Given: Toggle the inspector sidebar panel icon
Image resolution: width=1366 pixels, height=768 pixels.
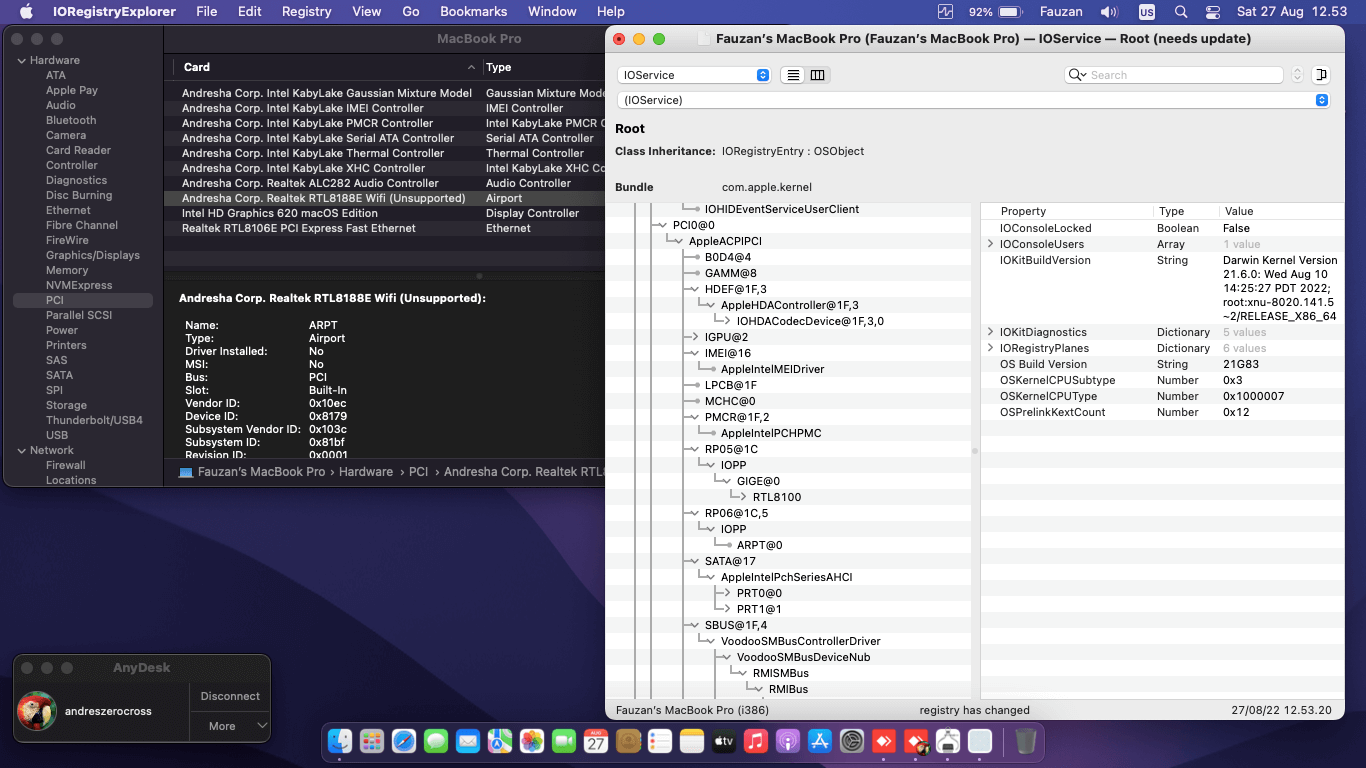Looking at the screenshot, I should point(1321,75).
